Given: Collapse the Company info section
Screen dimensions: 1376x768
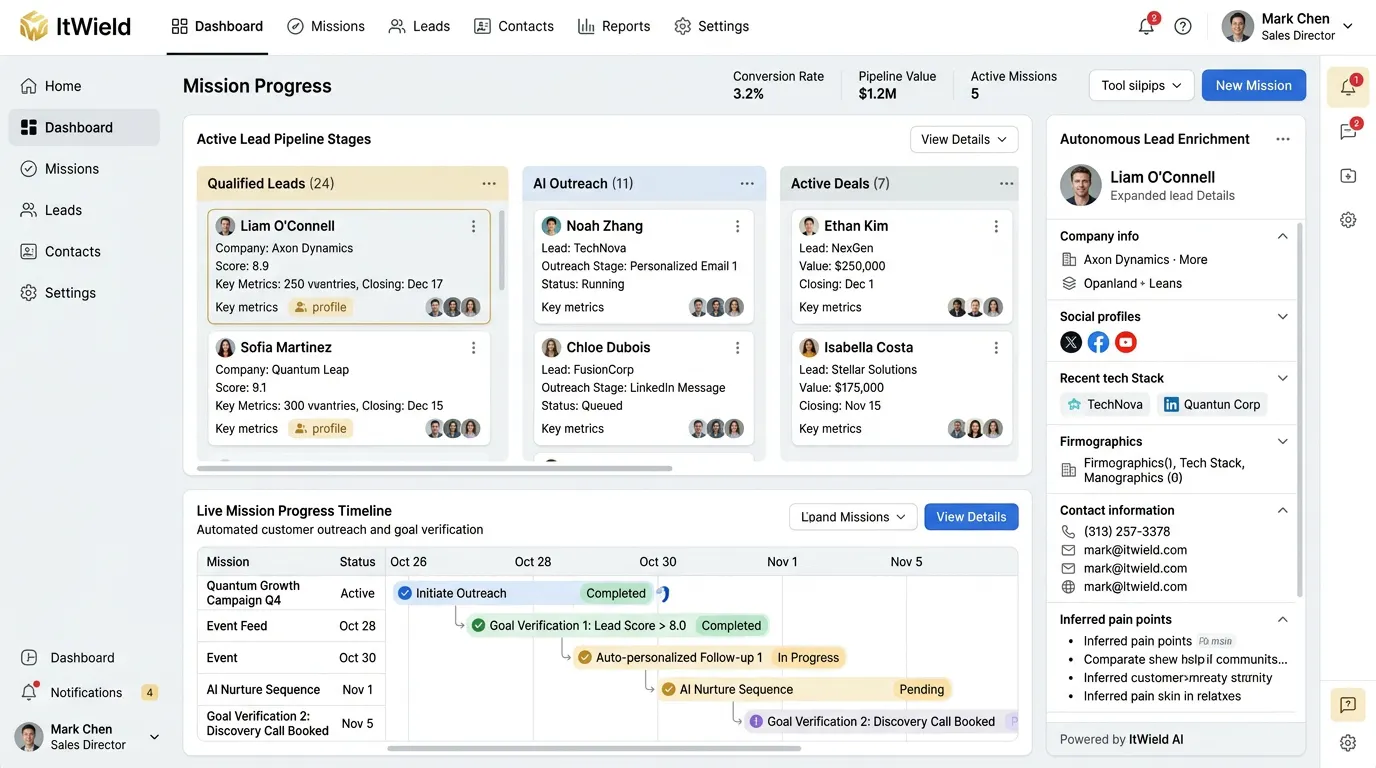Looking at the screenshot, I should [x=1283, y=236].
